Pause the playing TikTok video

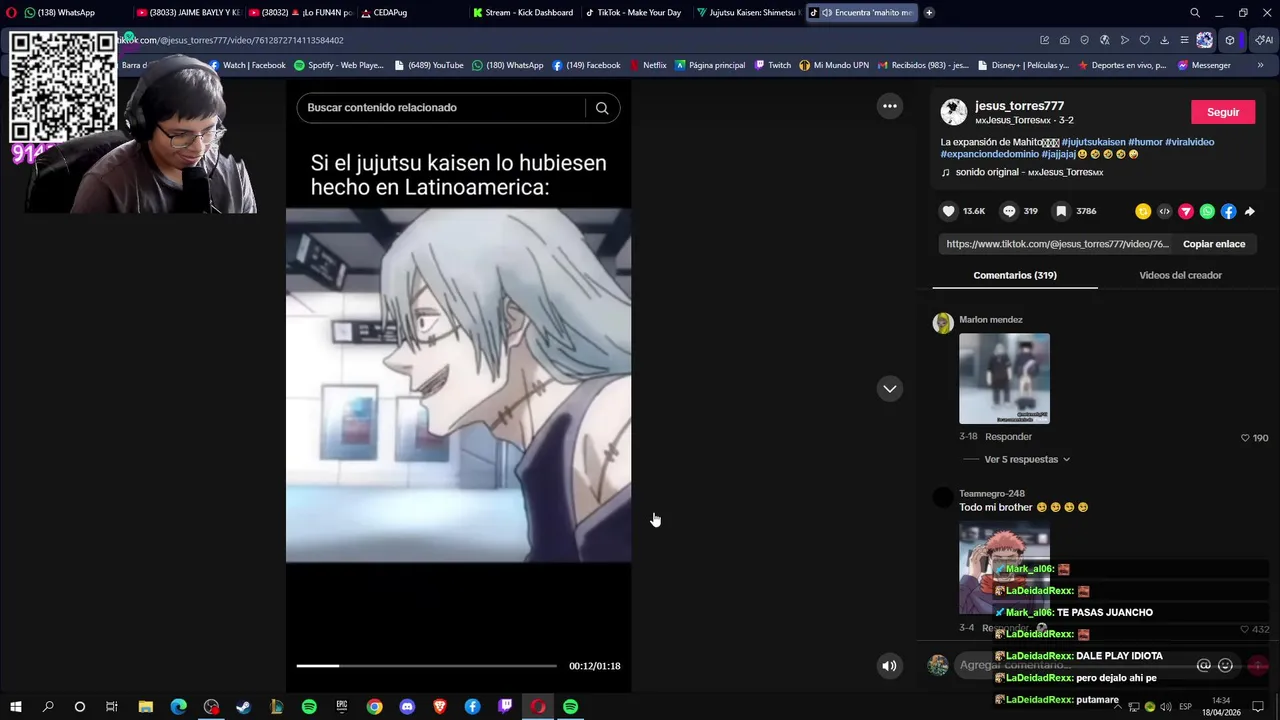pyautogui.click(x=458, y=385)
